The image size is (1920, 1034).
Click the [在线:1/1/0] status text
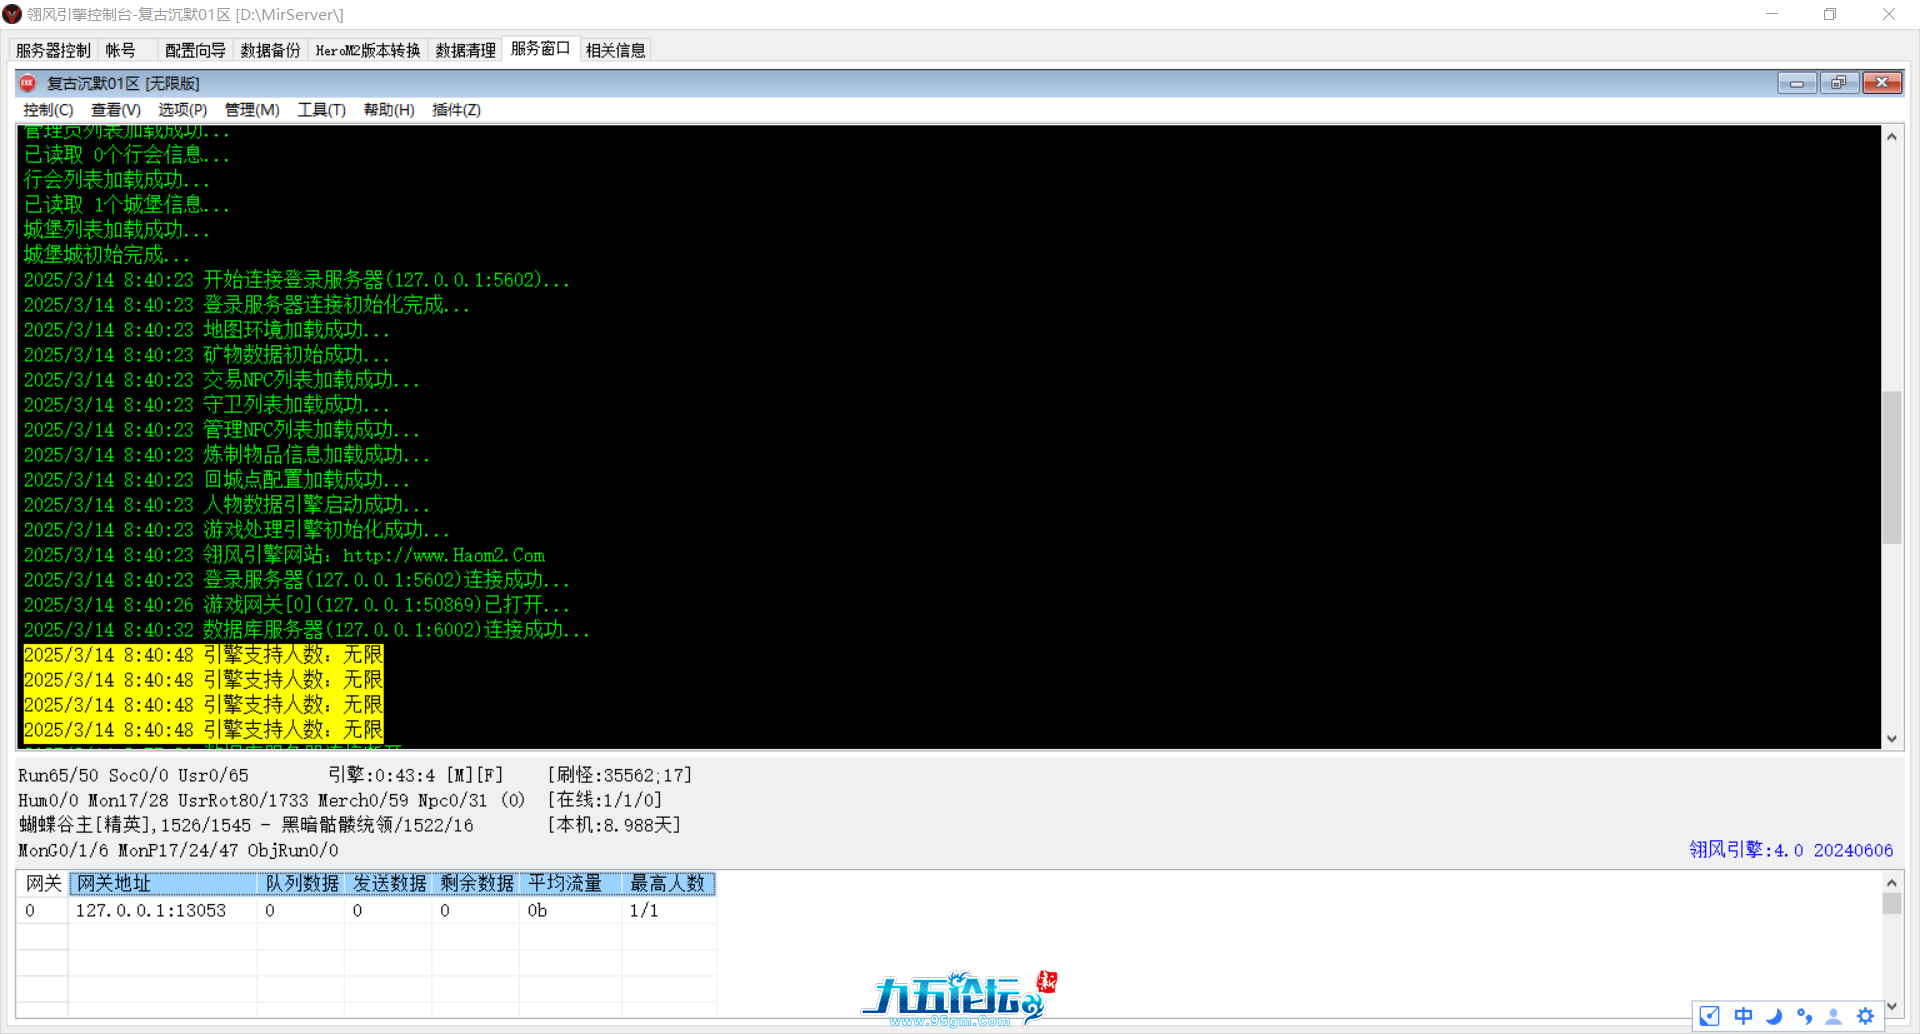(x=604, y=800)
